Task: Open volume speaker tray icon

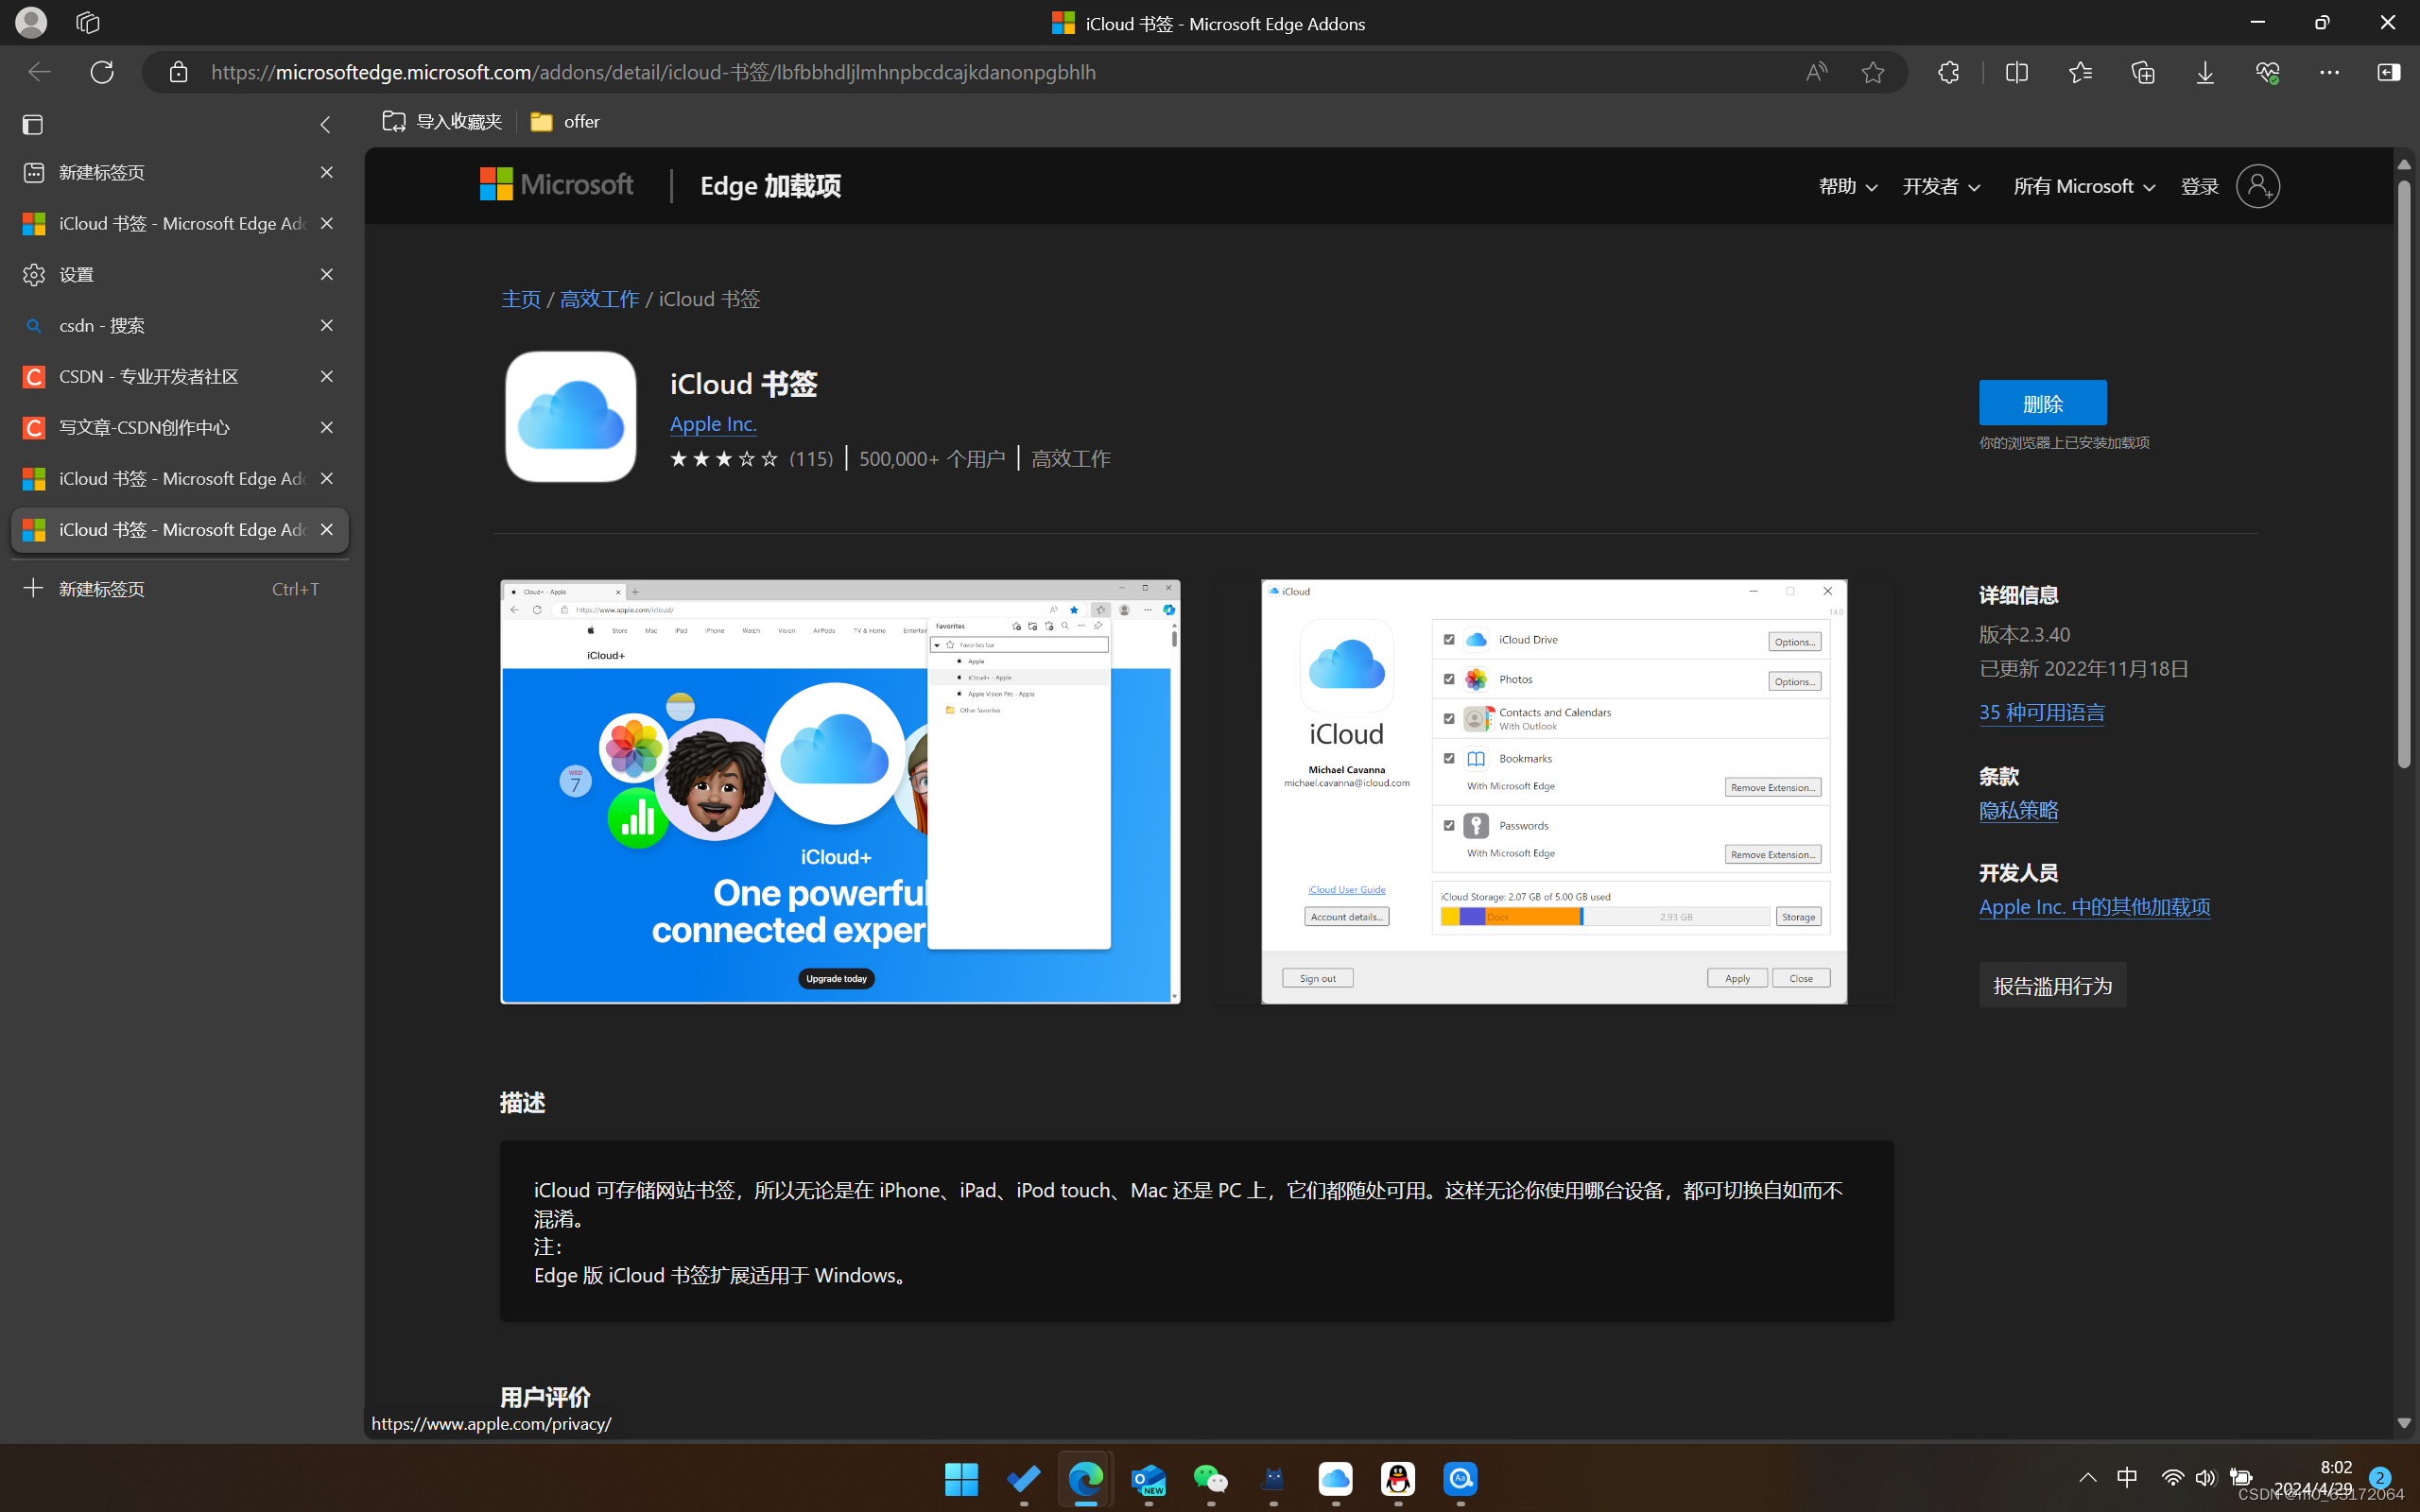Action: point(2205,1477)
